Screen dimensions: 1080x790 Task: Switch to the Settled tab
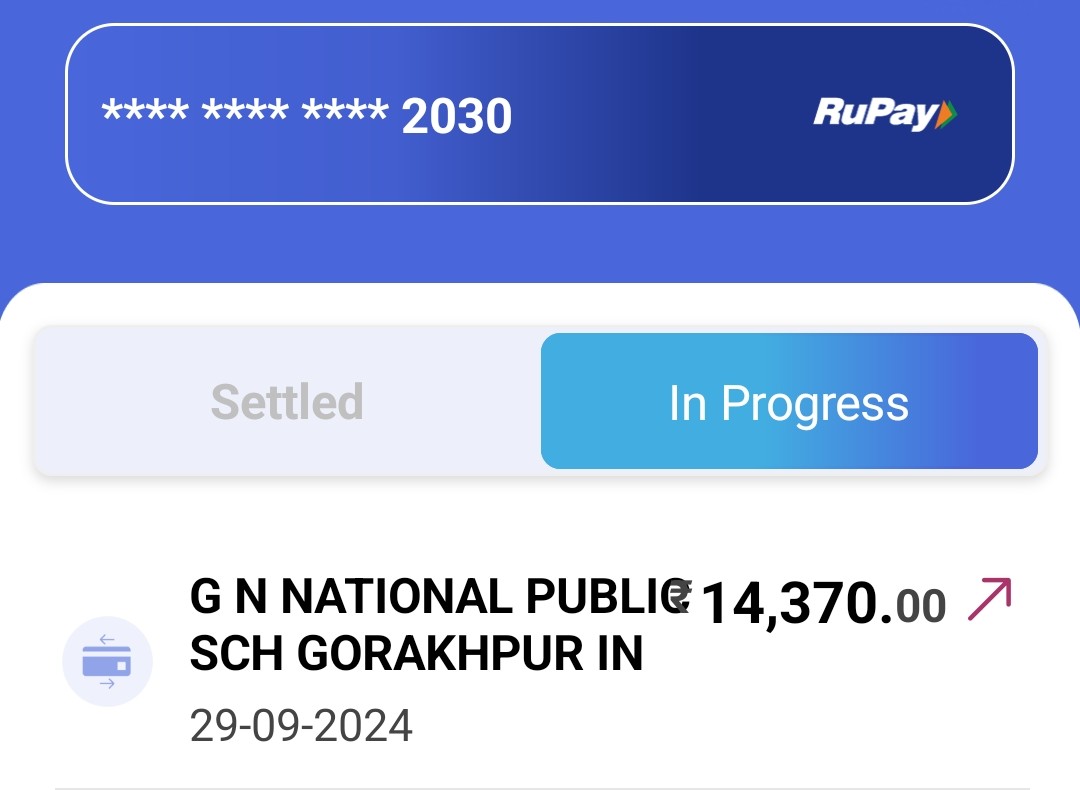click(287, 402)
